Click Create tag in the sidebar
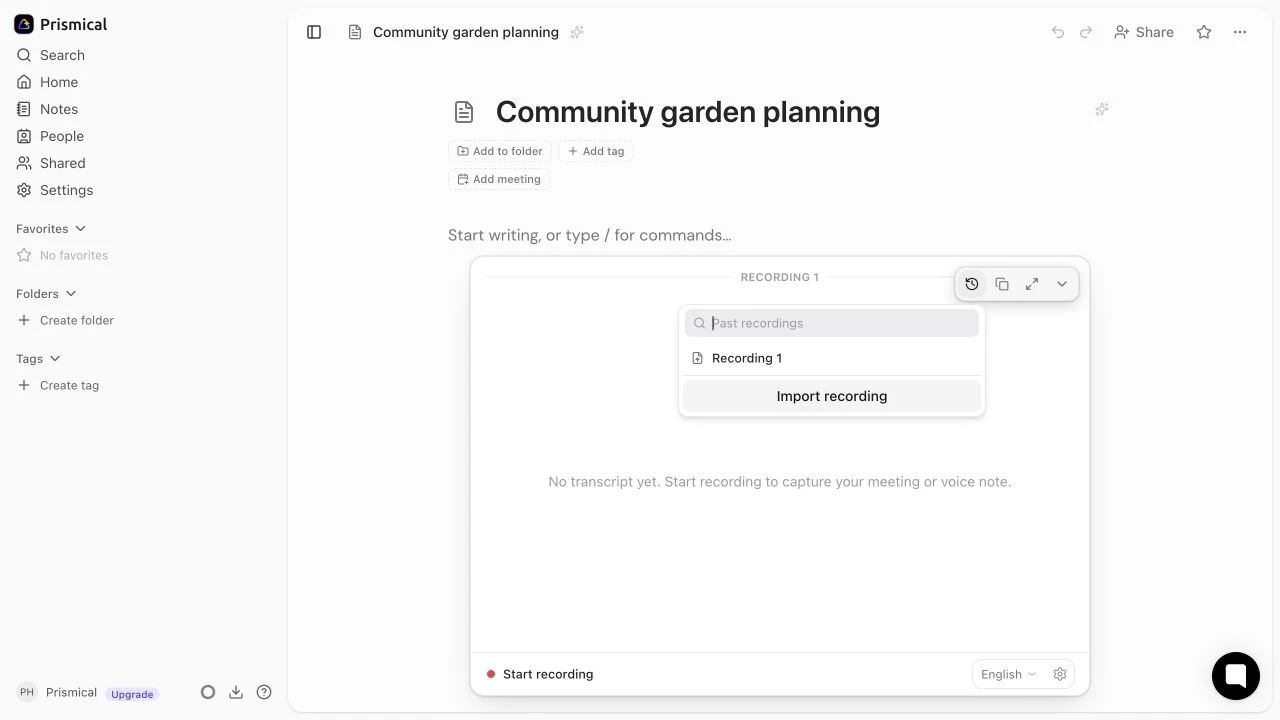Screen dimensions: 1280x720 click(x=58, y=385)
